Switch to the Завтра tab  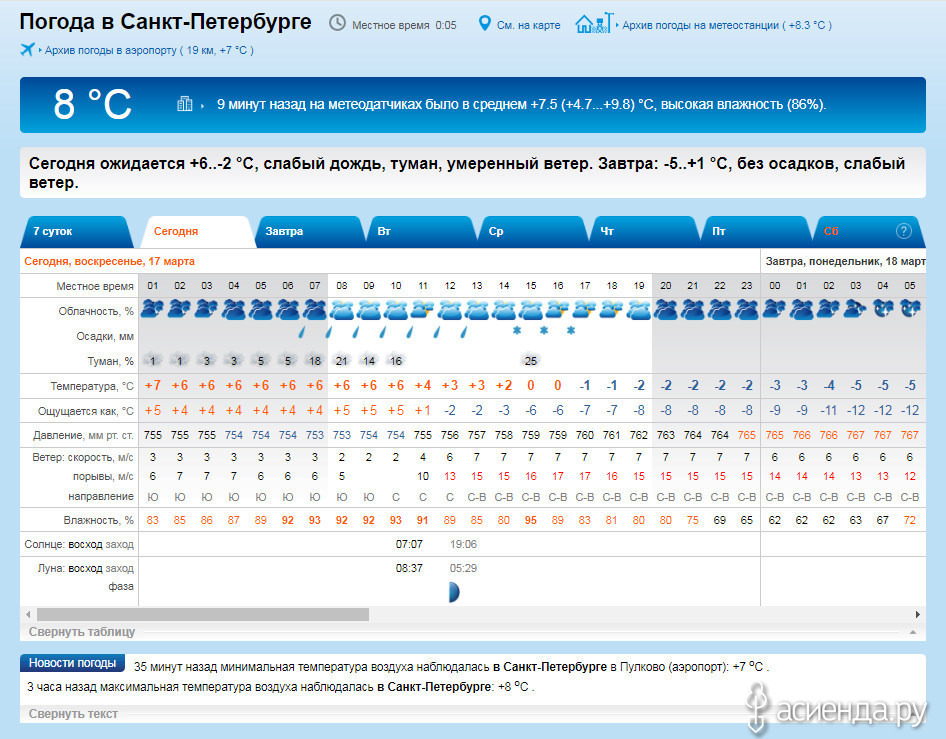pyautogui.click(x=309, y=231)
